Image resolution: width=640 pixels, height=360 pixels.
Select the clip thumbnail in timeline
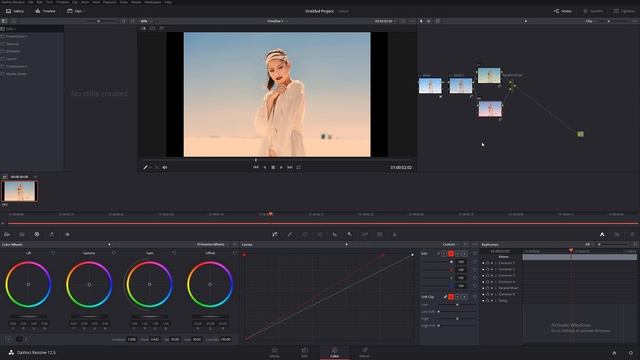[19, 191]
